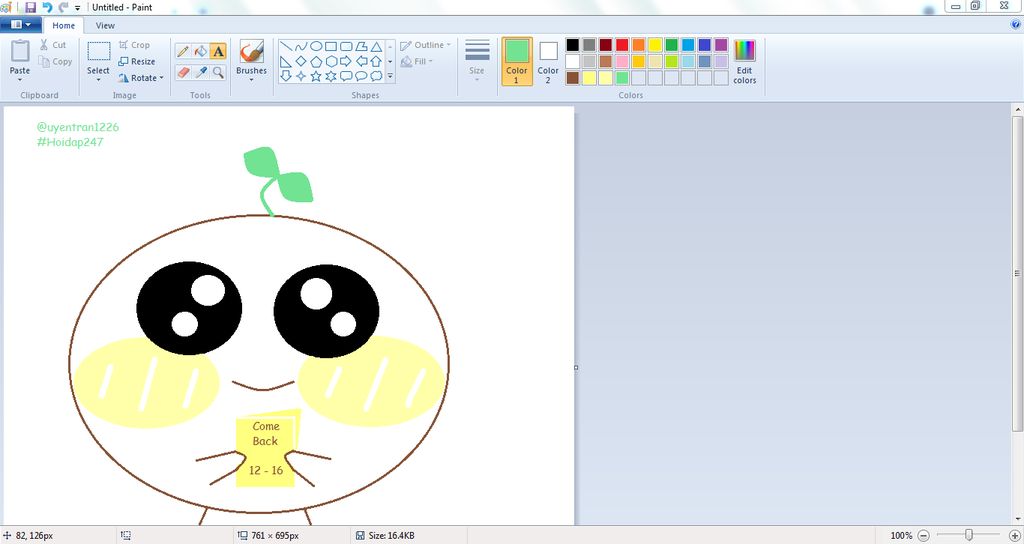The width and height of the screenshot is (1024, 544).
Task: Pick the Oval shape
Action: click(x=316, y=46)
